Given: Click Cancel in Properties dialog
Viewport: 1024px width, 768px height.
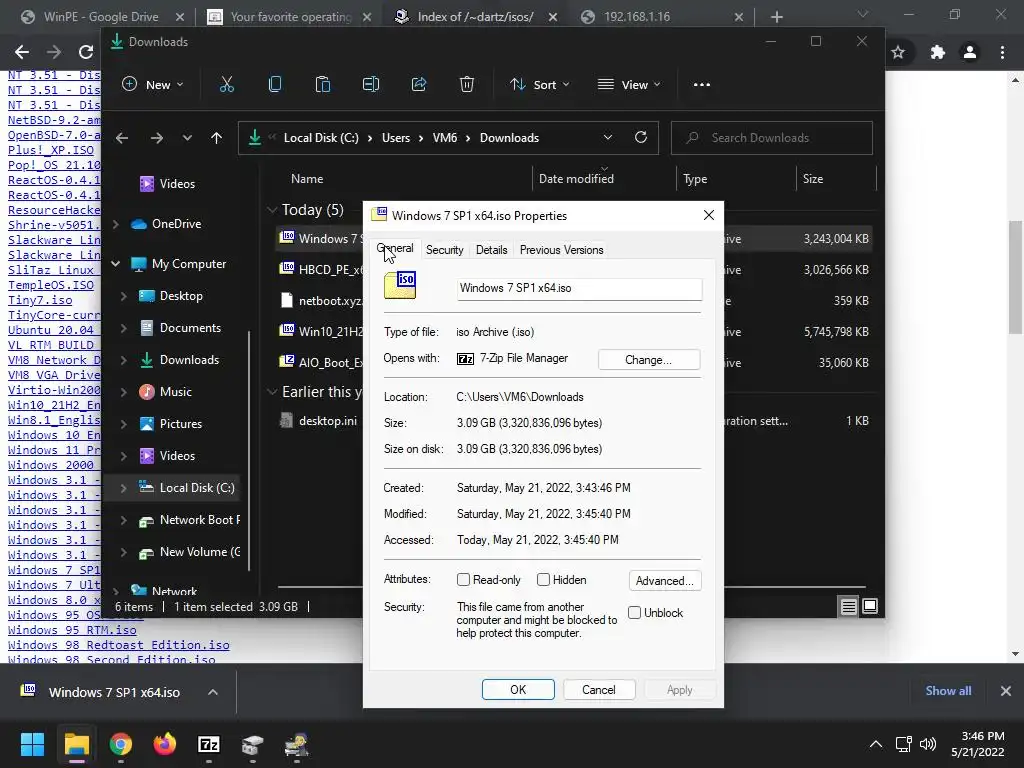Looking at the screenshot, I should pyautogui.click(x=599, y=690).
